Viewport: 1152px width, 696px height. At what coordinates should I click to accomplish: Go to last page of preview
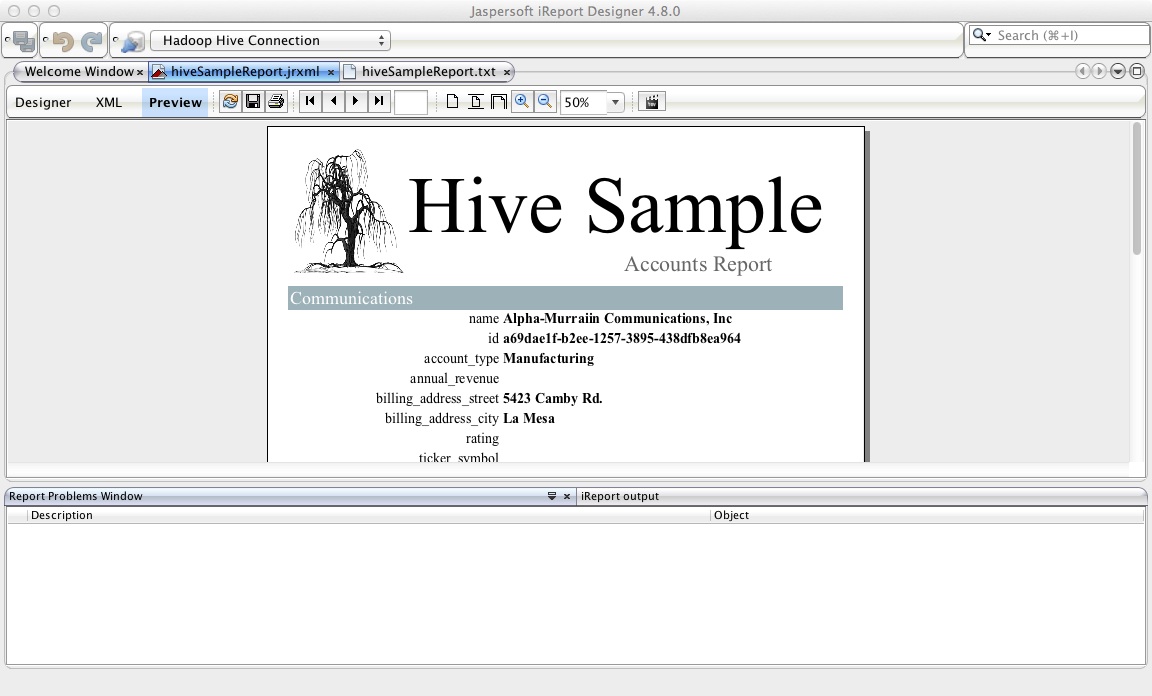(378, 101)
